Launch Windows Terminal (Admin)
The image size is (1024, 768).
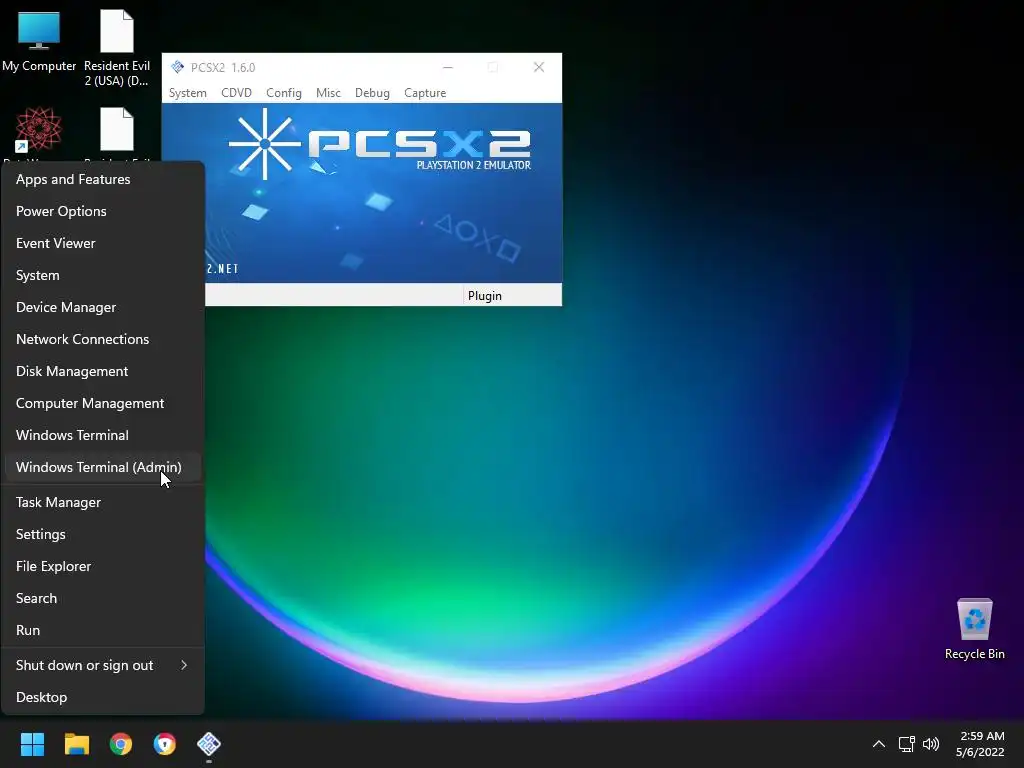[x=103, y=467]
